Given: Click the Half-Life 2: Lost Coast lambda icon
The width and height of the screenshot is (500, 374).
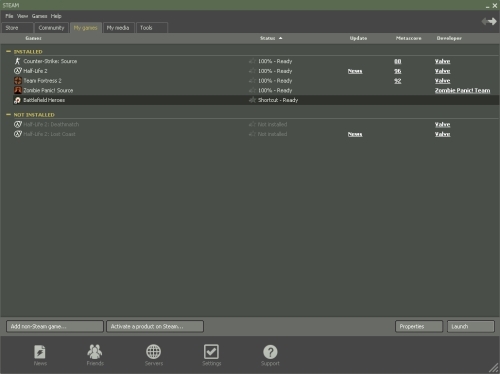Looking at the screenshot, I should point(18,134).
